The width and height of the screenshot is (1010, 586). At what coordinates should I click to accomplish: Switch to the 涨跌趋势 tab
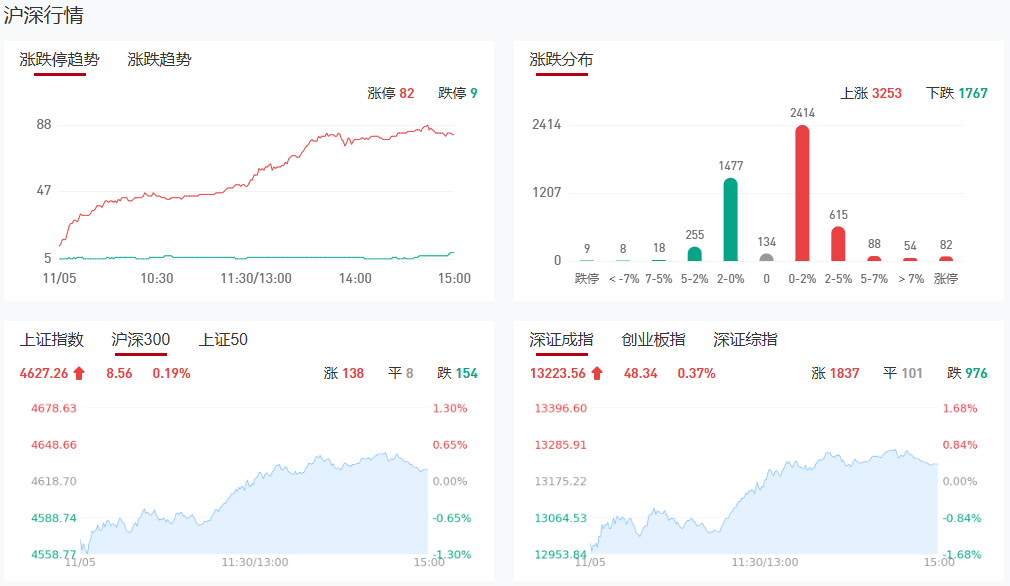point(159,59)
